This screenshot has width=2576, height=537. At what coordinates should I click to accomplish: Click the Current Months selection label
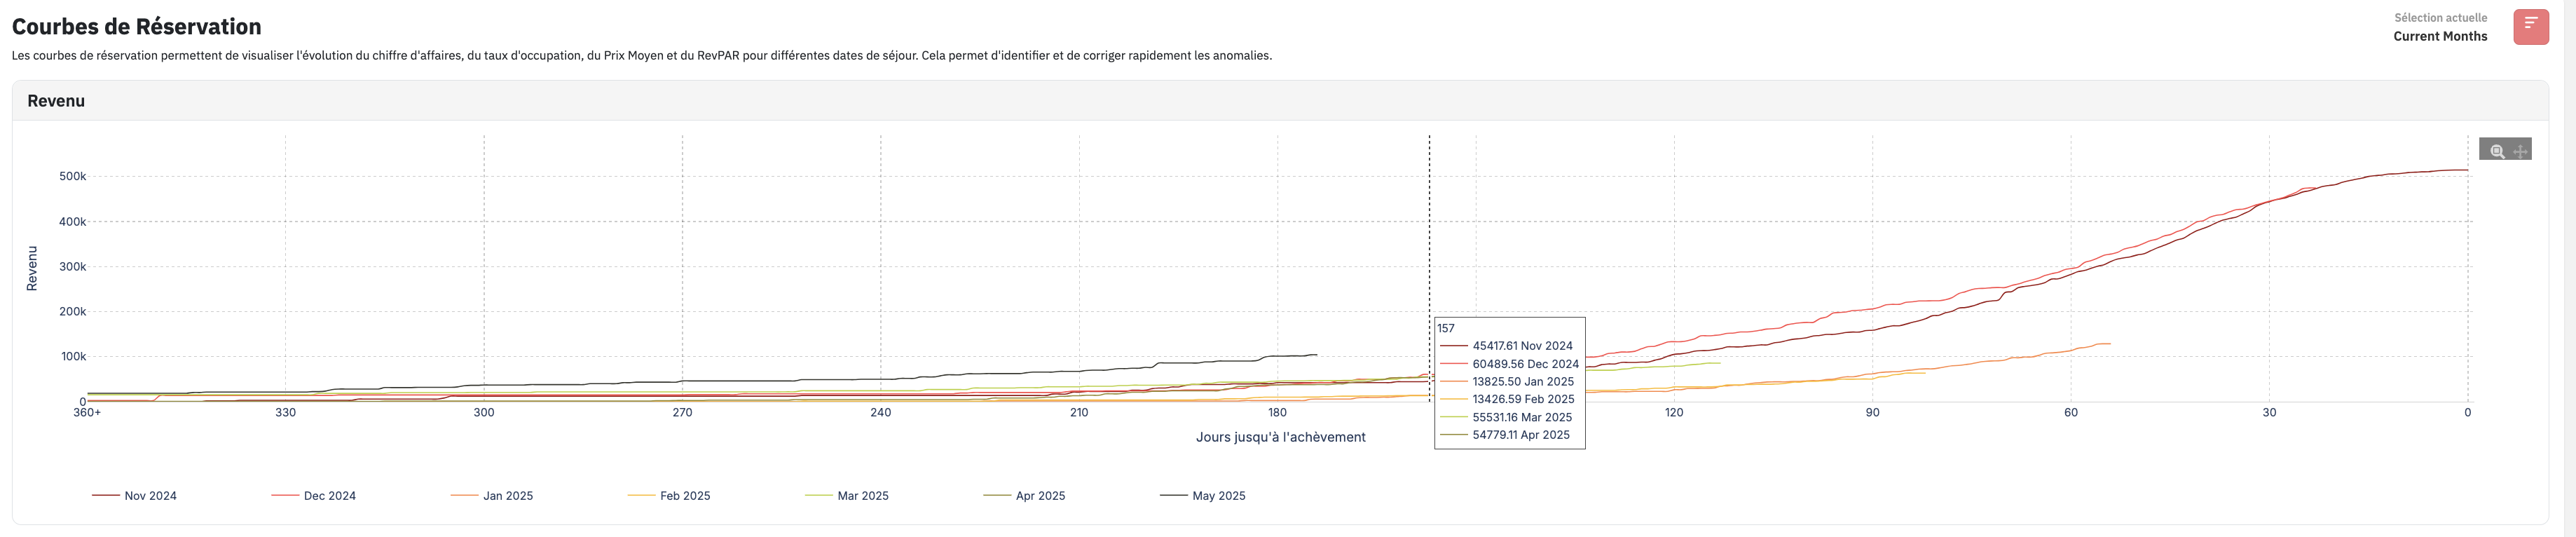point(2440,36)
